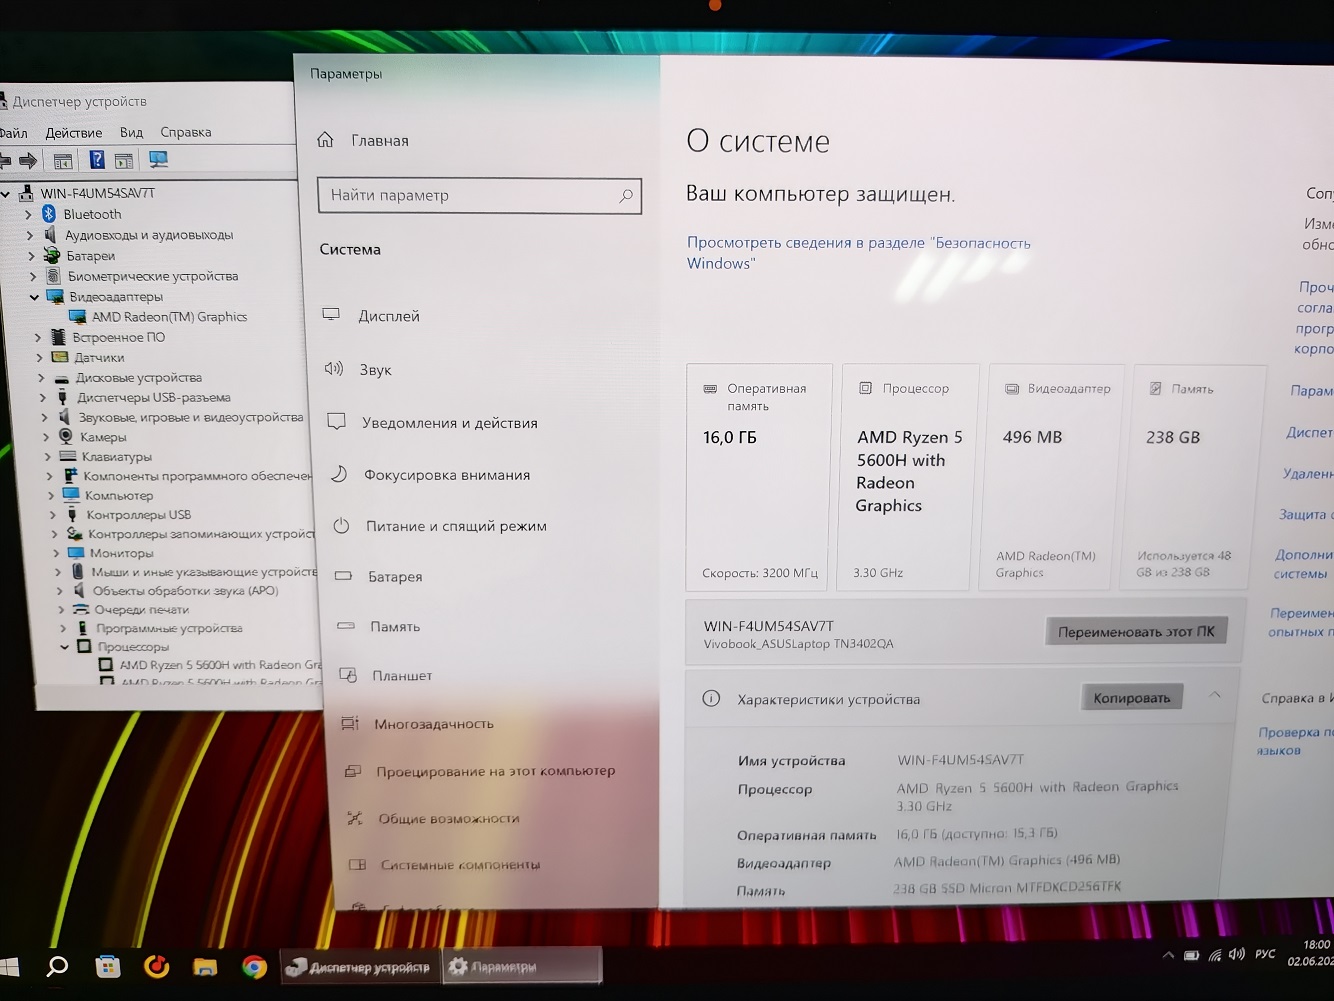The height and width of the screenshot is (1001, 1334).
Task: Click the Переименовать этот ПК button
Action: pyautogui.click(x=1136, y=631)
